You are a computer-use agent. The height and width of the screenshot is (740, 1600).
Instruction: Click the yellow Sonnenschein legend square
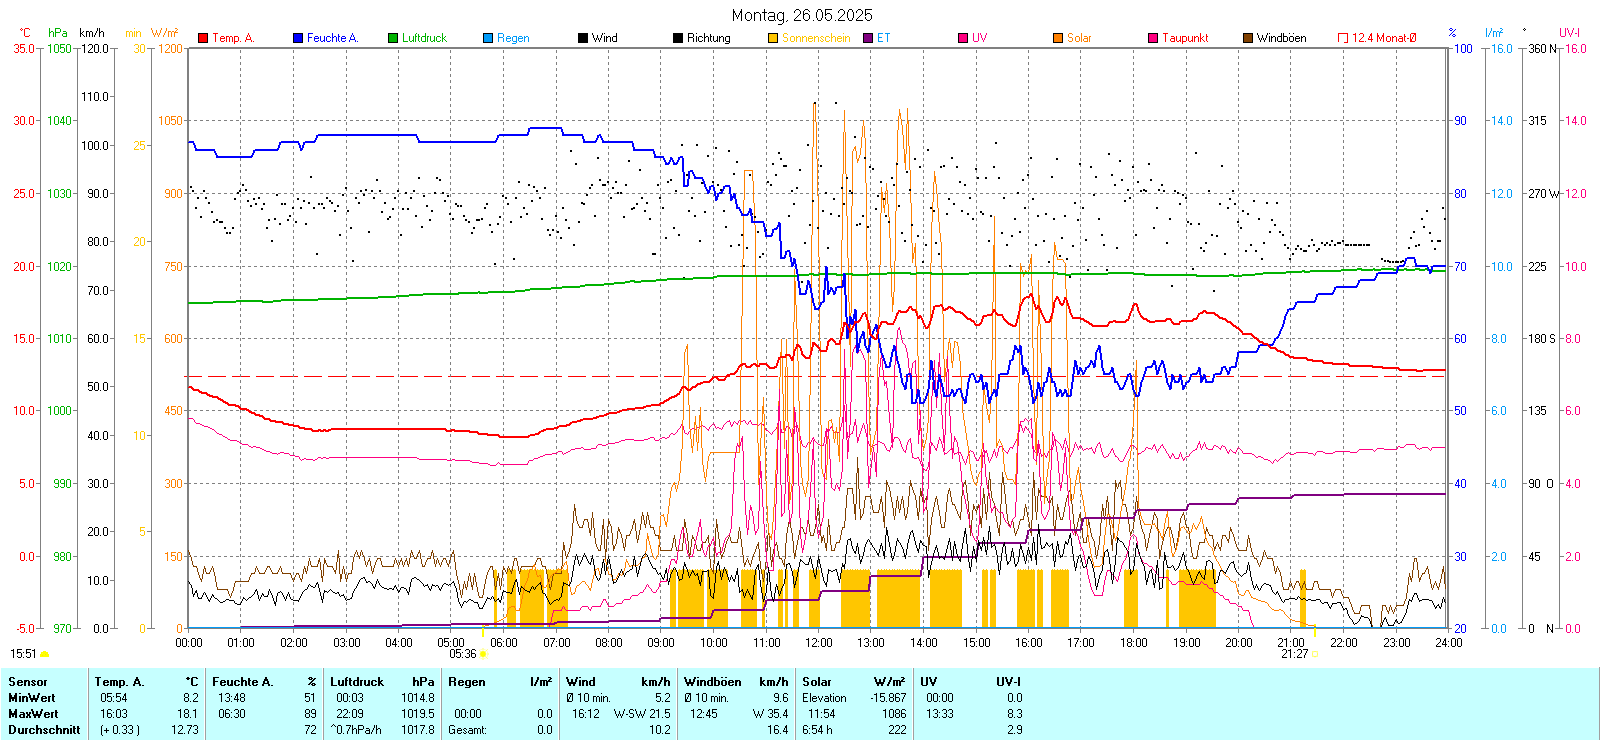click(x=773, y=38)
